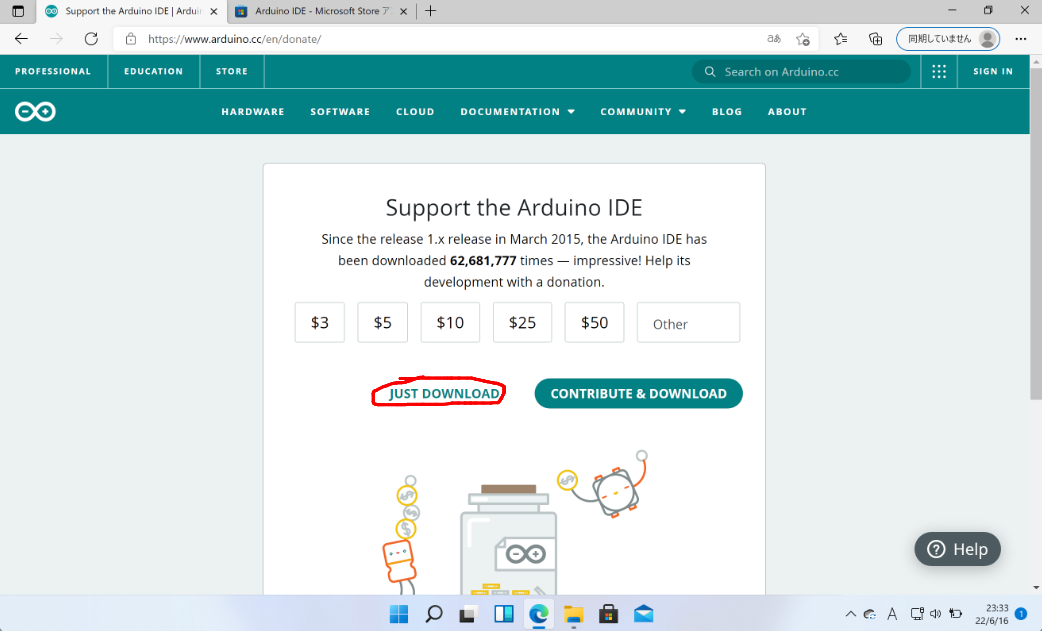Open the About page
Screen dimensions: 1042x631
pyautogui.click(x=787, y=112)
